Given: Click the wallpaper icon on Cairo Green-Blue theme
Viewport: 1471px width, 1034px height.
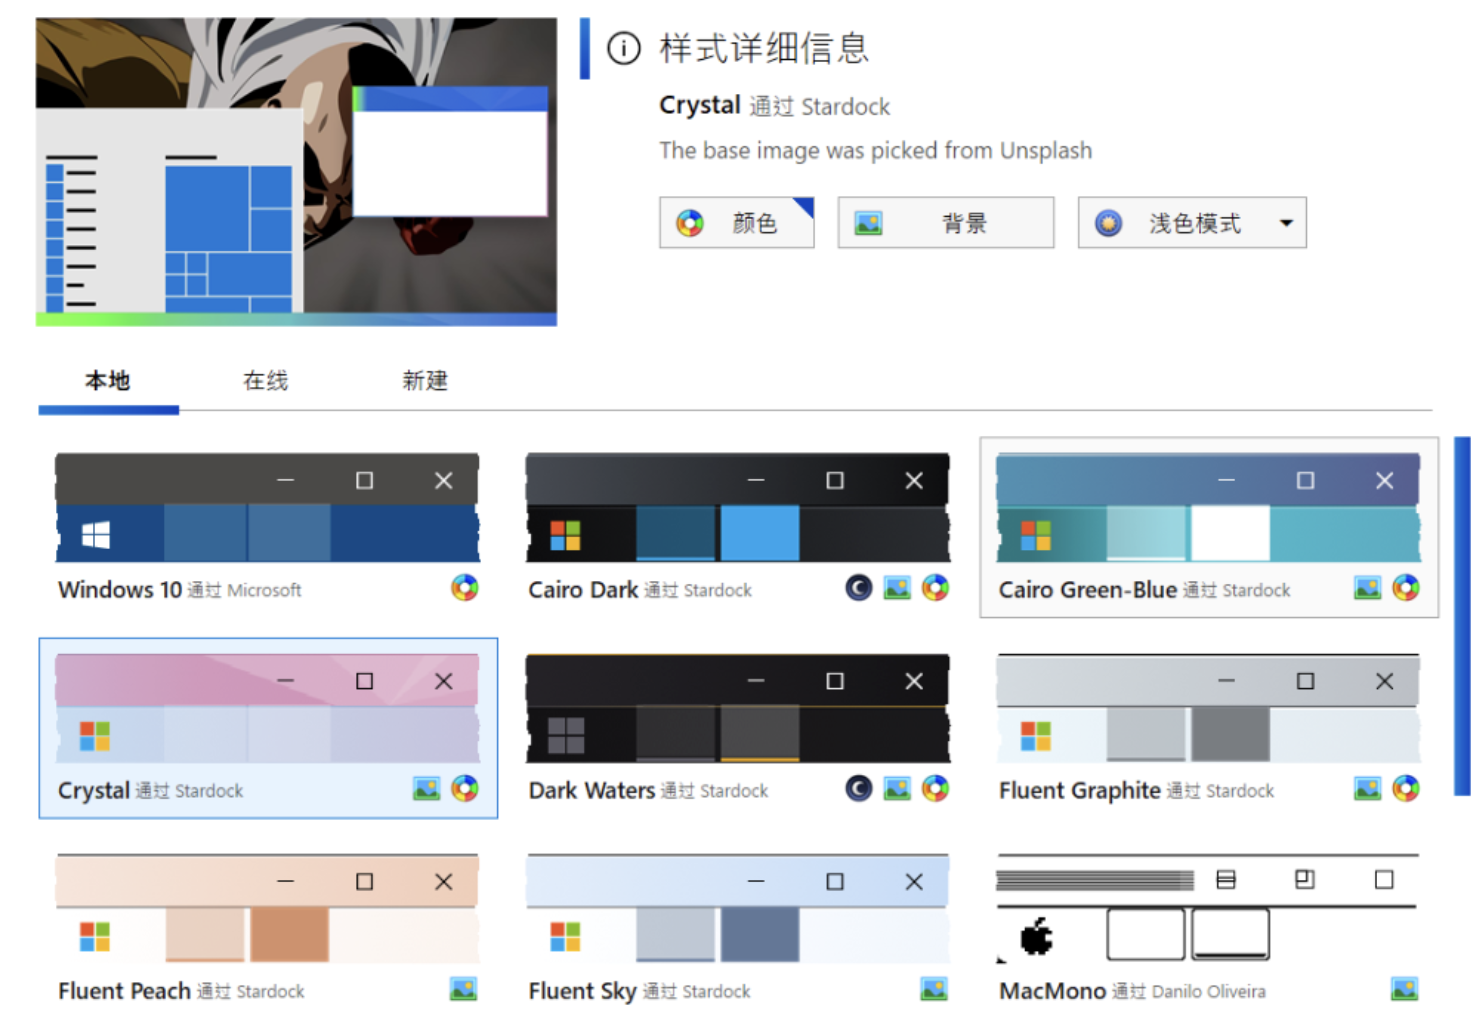Looking at the screenshot, I should pos(1367,589).
